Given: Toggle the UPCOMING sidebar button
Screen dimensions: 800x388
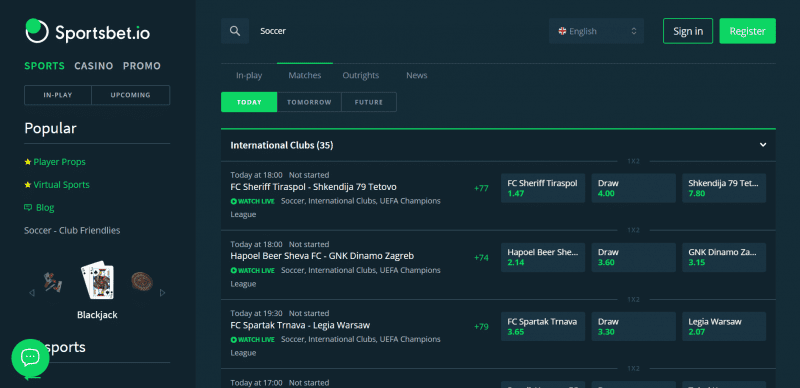Looking at the screenshot, I should 131,95.
